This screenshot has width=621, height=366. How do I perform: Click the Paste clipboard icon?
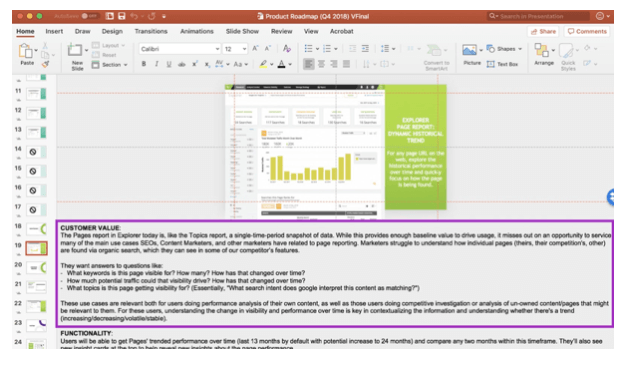[x=27, y=54]
